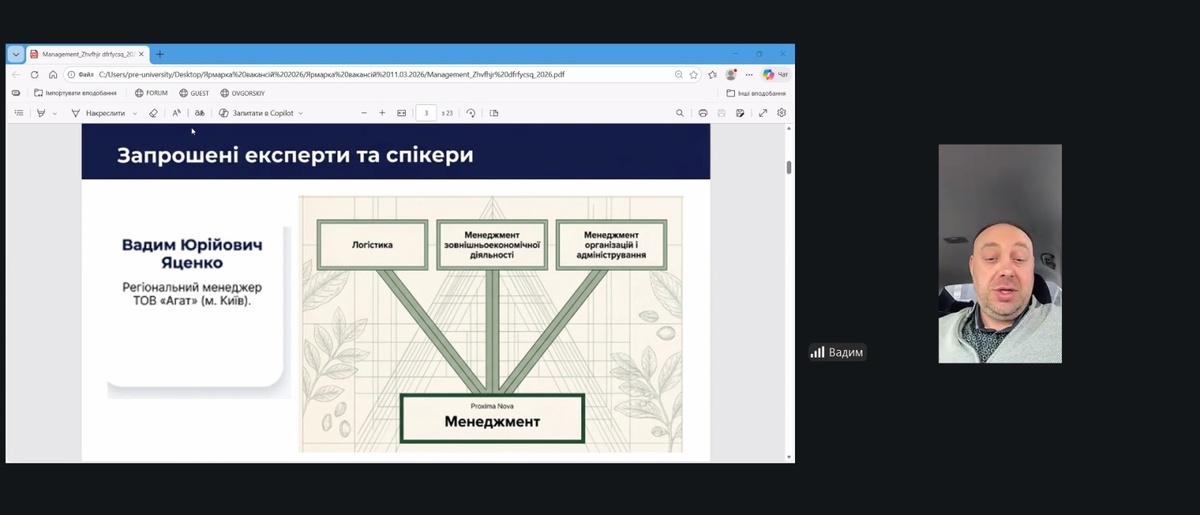This screenshot has height=515, width=1200.
Task: Select the Management PDF browser tab
Action: [x=87, y=54]
